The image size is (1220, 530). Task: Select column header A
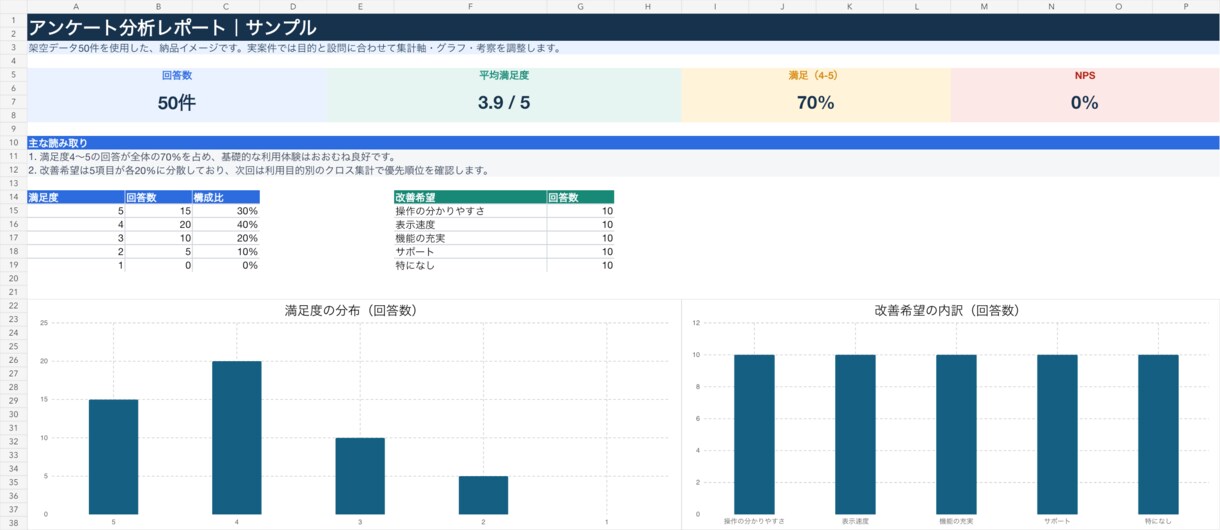pyautogui.click(x=76, y=7)
